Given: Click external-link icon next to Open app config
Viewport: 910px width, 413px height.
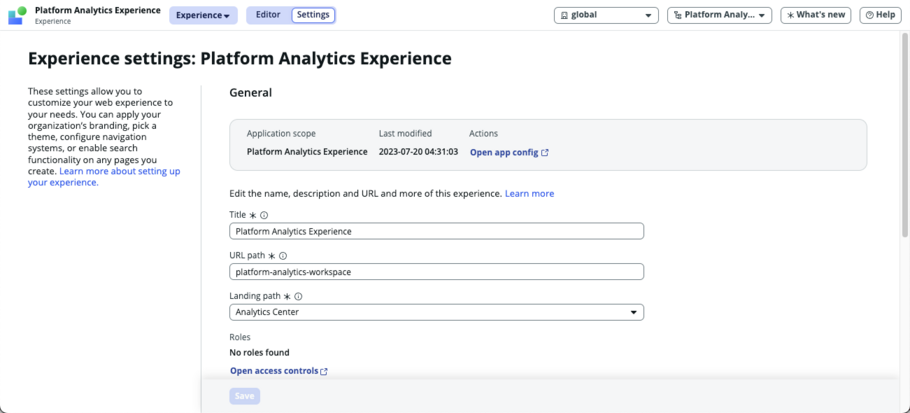Looking at the screenshot, I should [x=544, y=153].
